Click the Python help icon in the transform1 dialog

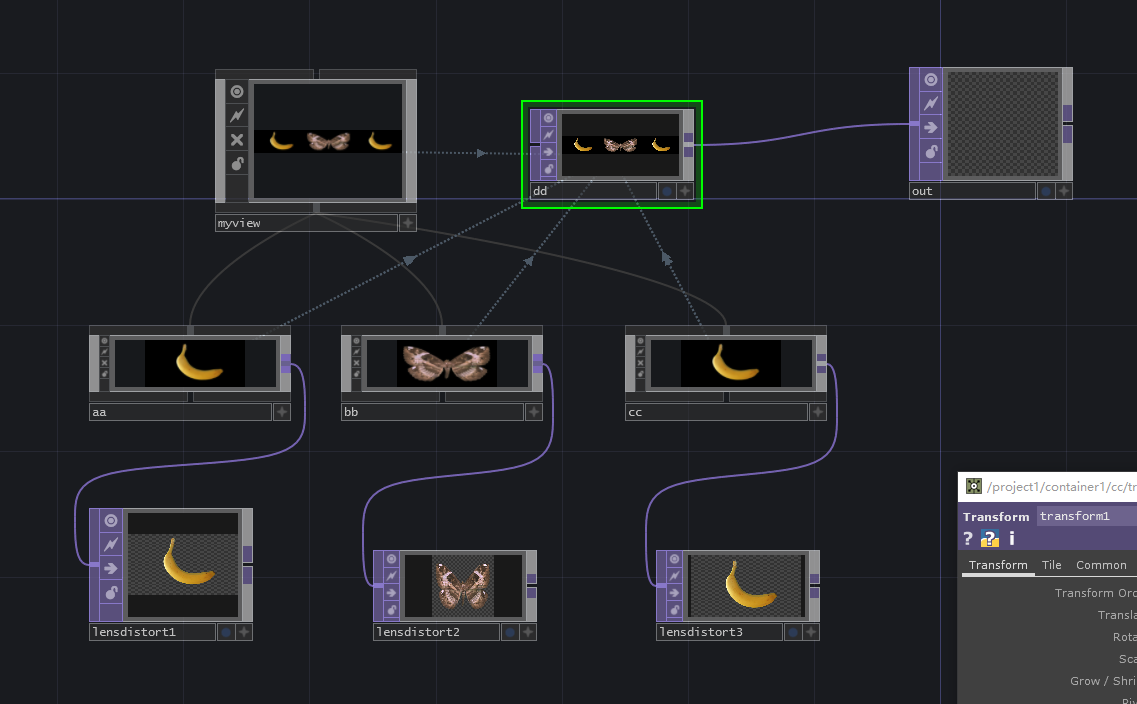tap(990, 538)
